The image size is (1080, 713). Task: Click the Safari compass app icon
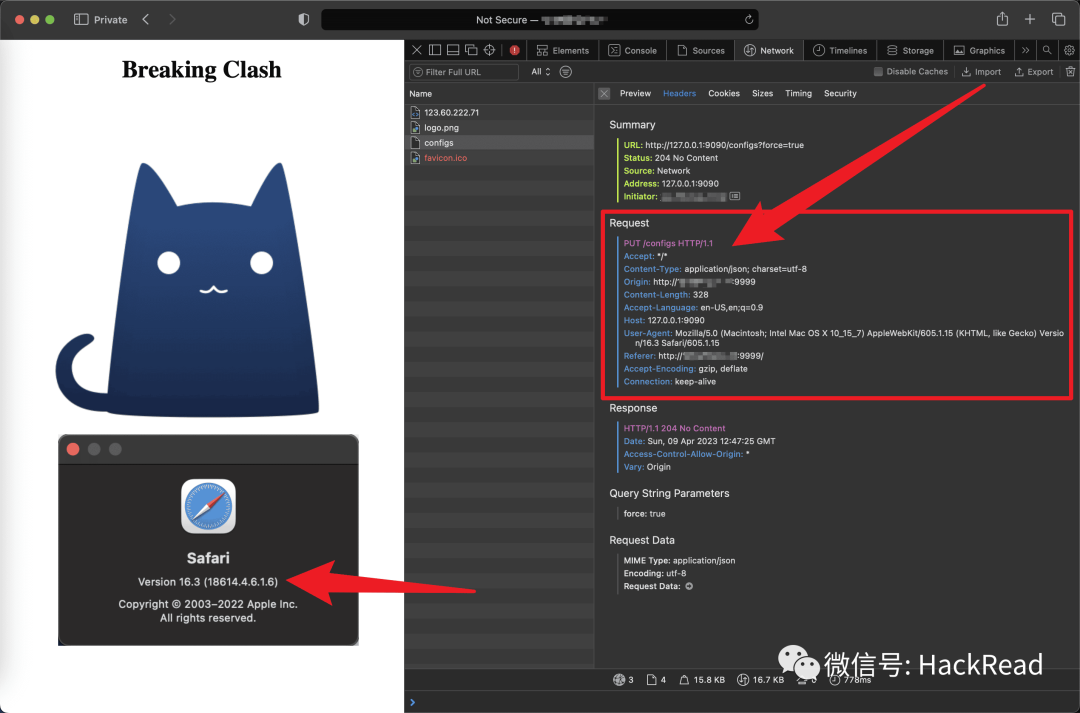point(208,506)
